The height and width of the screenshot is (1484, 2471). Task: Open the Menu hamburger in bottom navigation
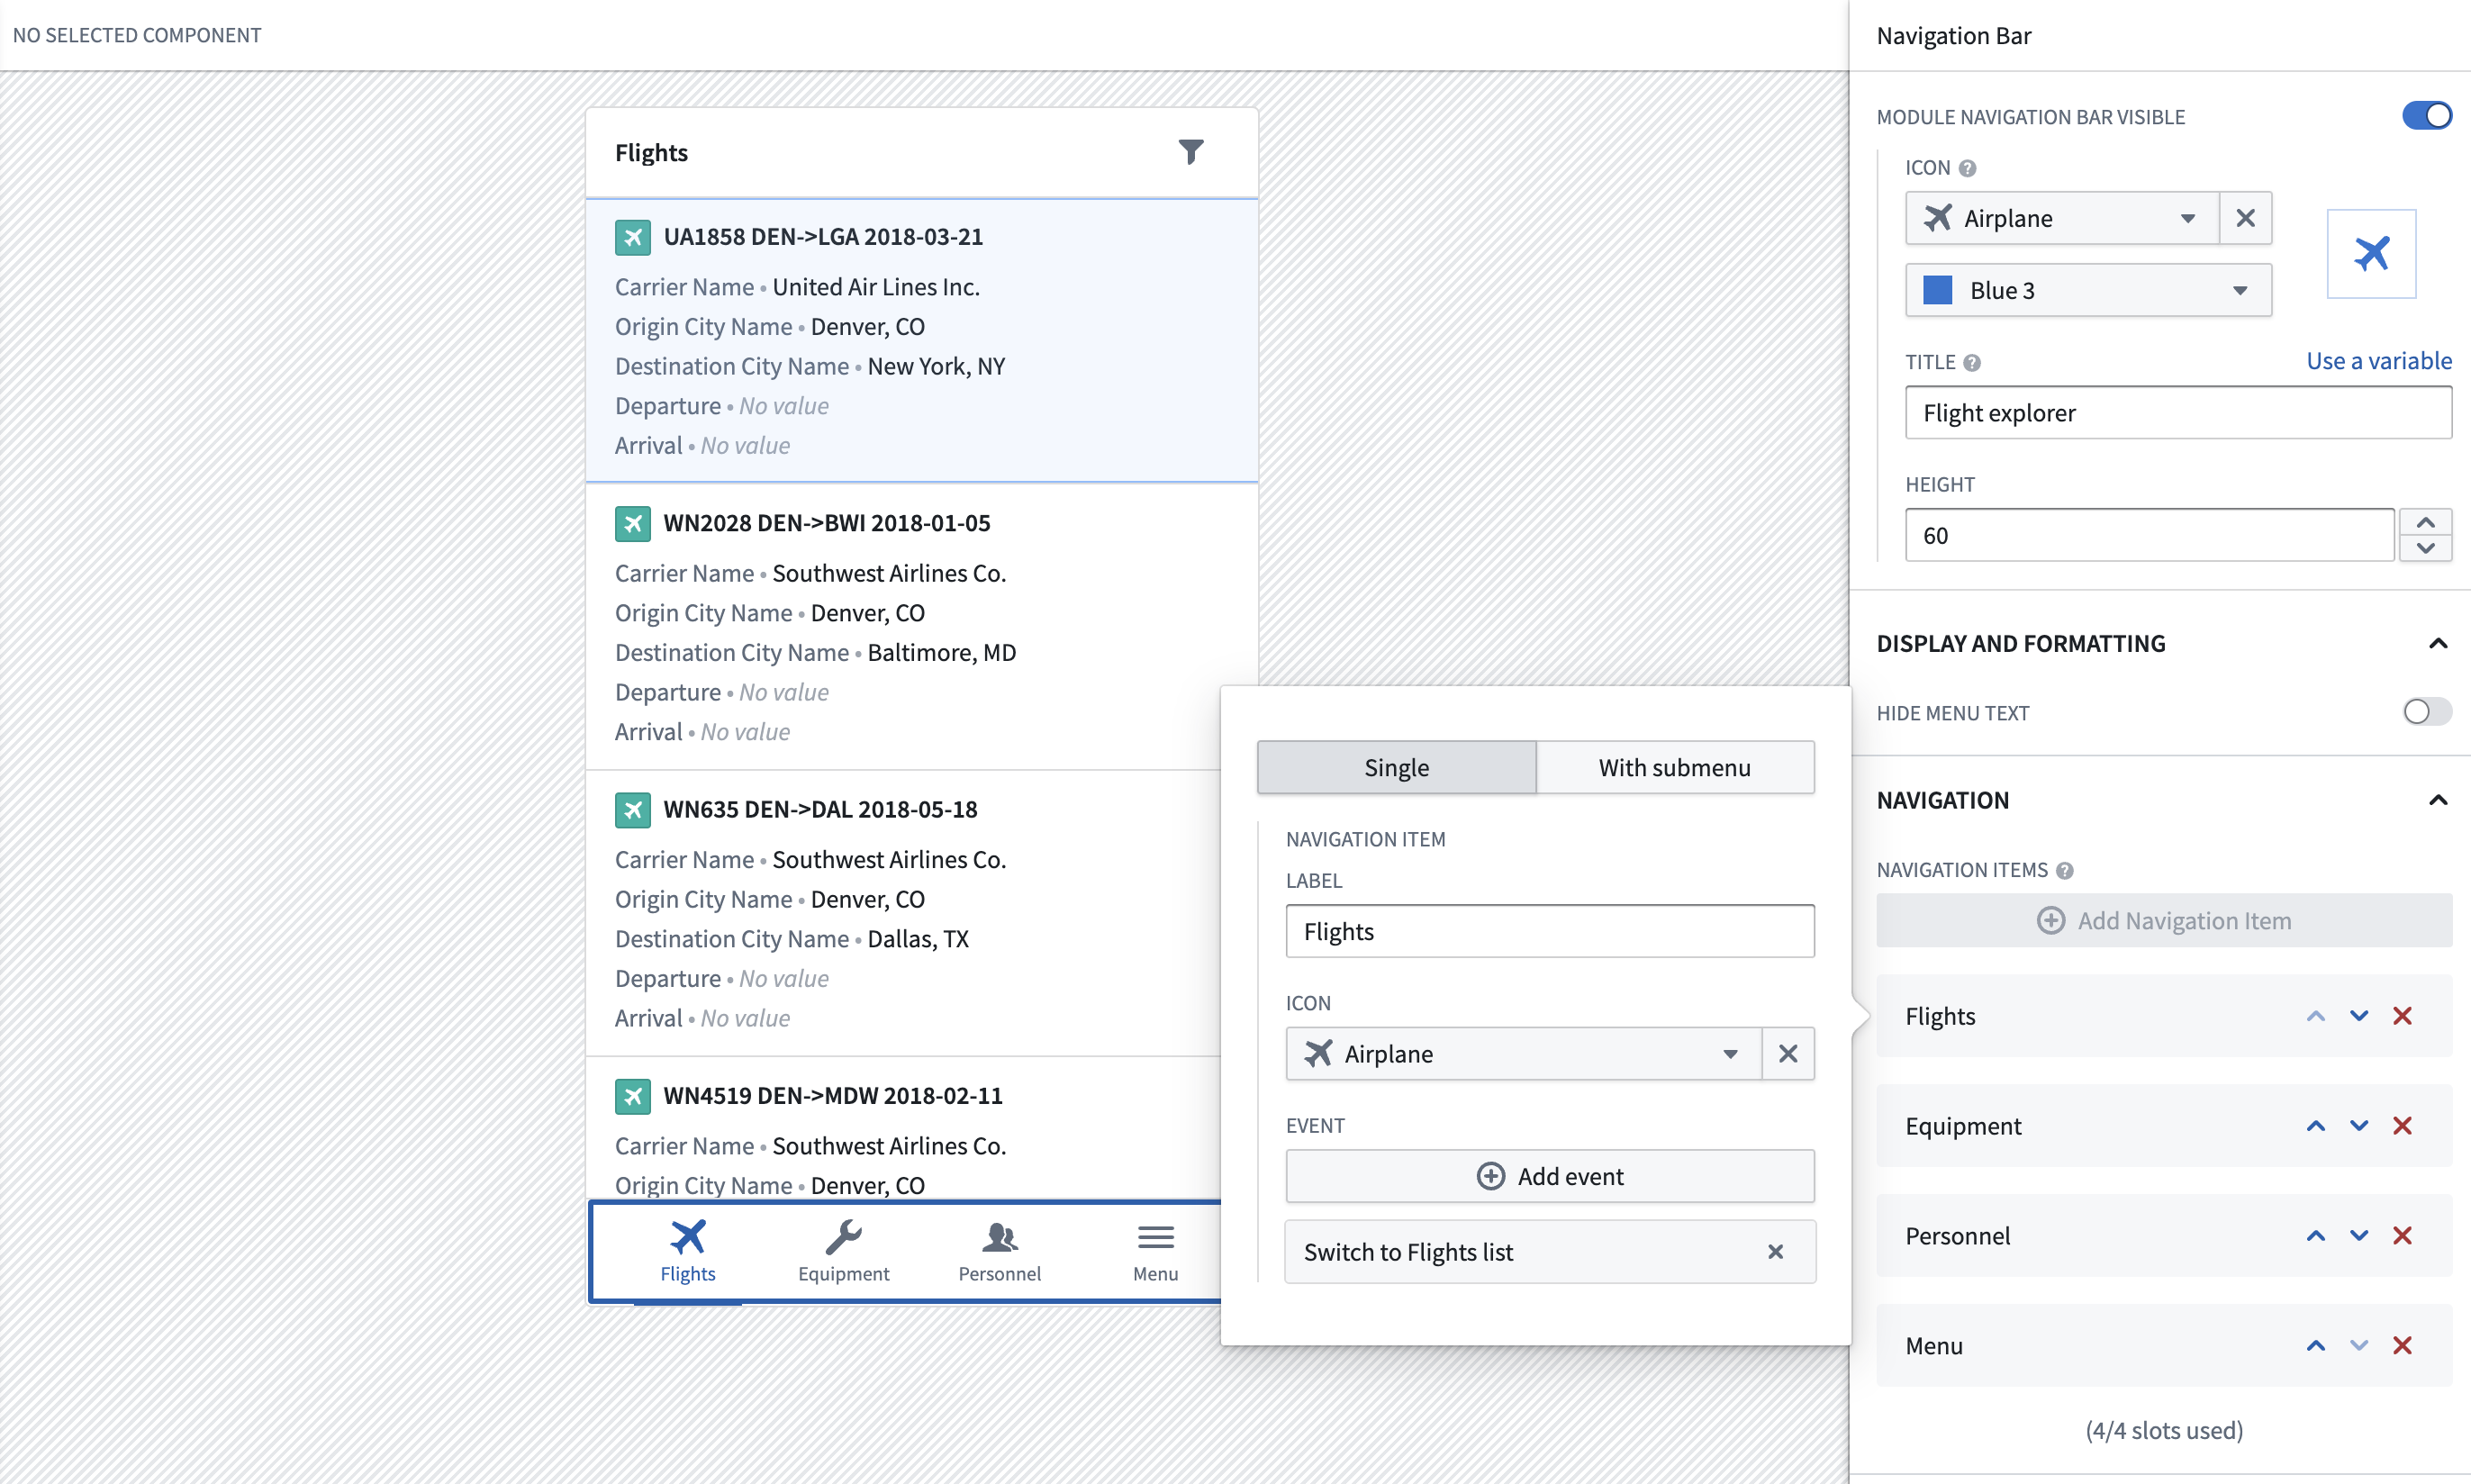[1155, 1251]
